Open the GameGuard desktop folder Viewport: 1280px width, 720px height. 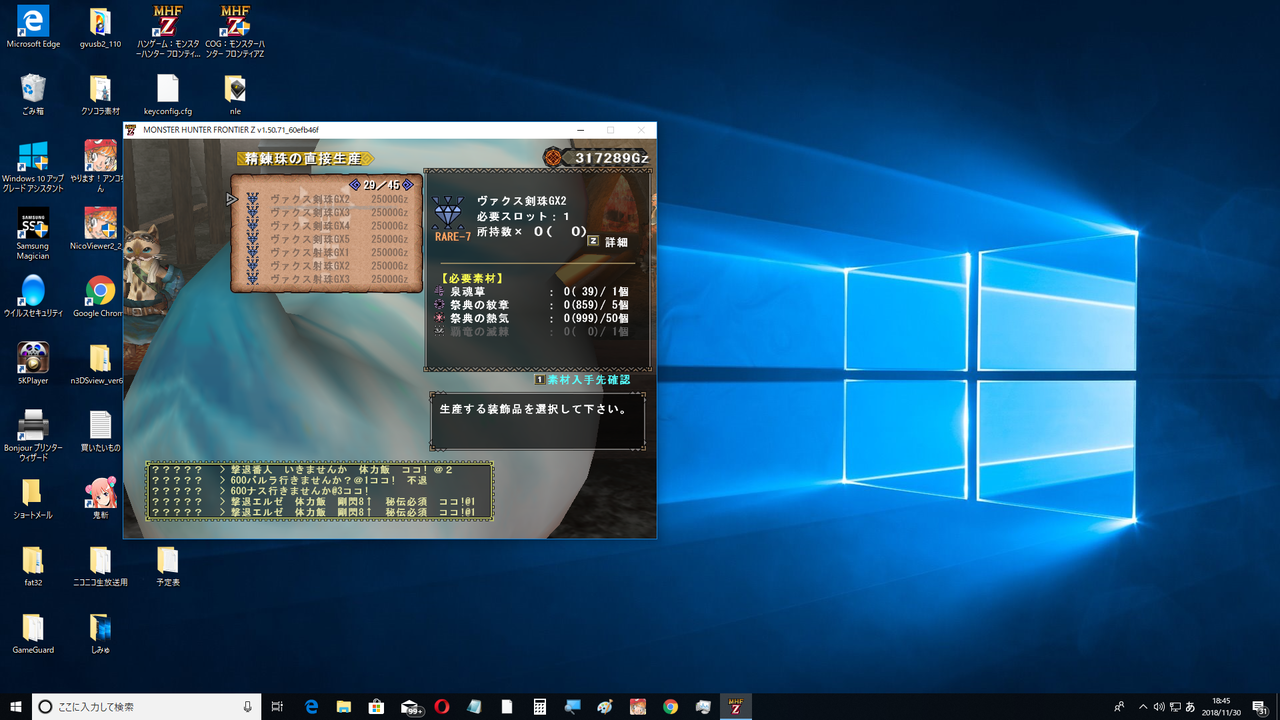[33, 634]
